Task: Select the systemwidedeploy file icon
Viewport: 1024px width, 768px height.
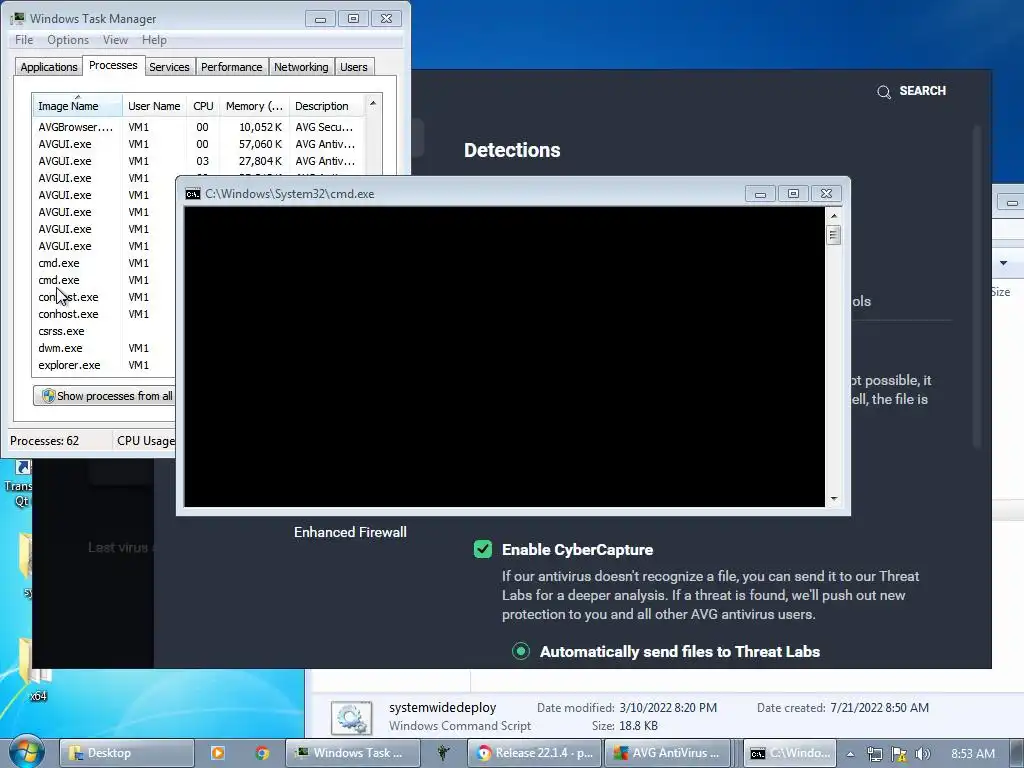Action: (351, 718)
